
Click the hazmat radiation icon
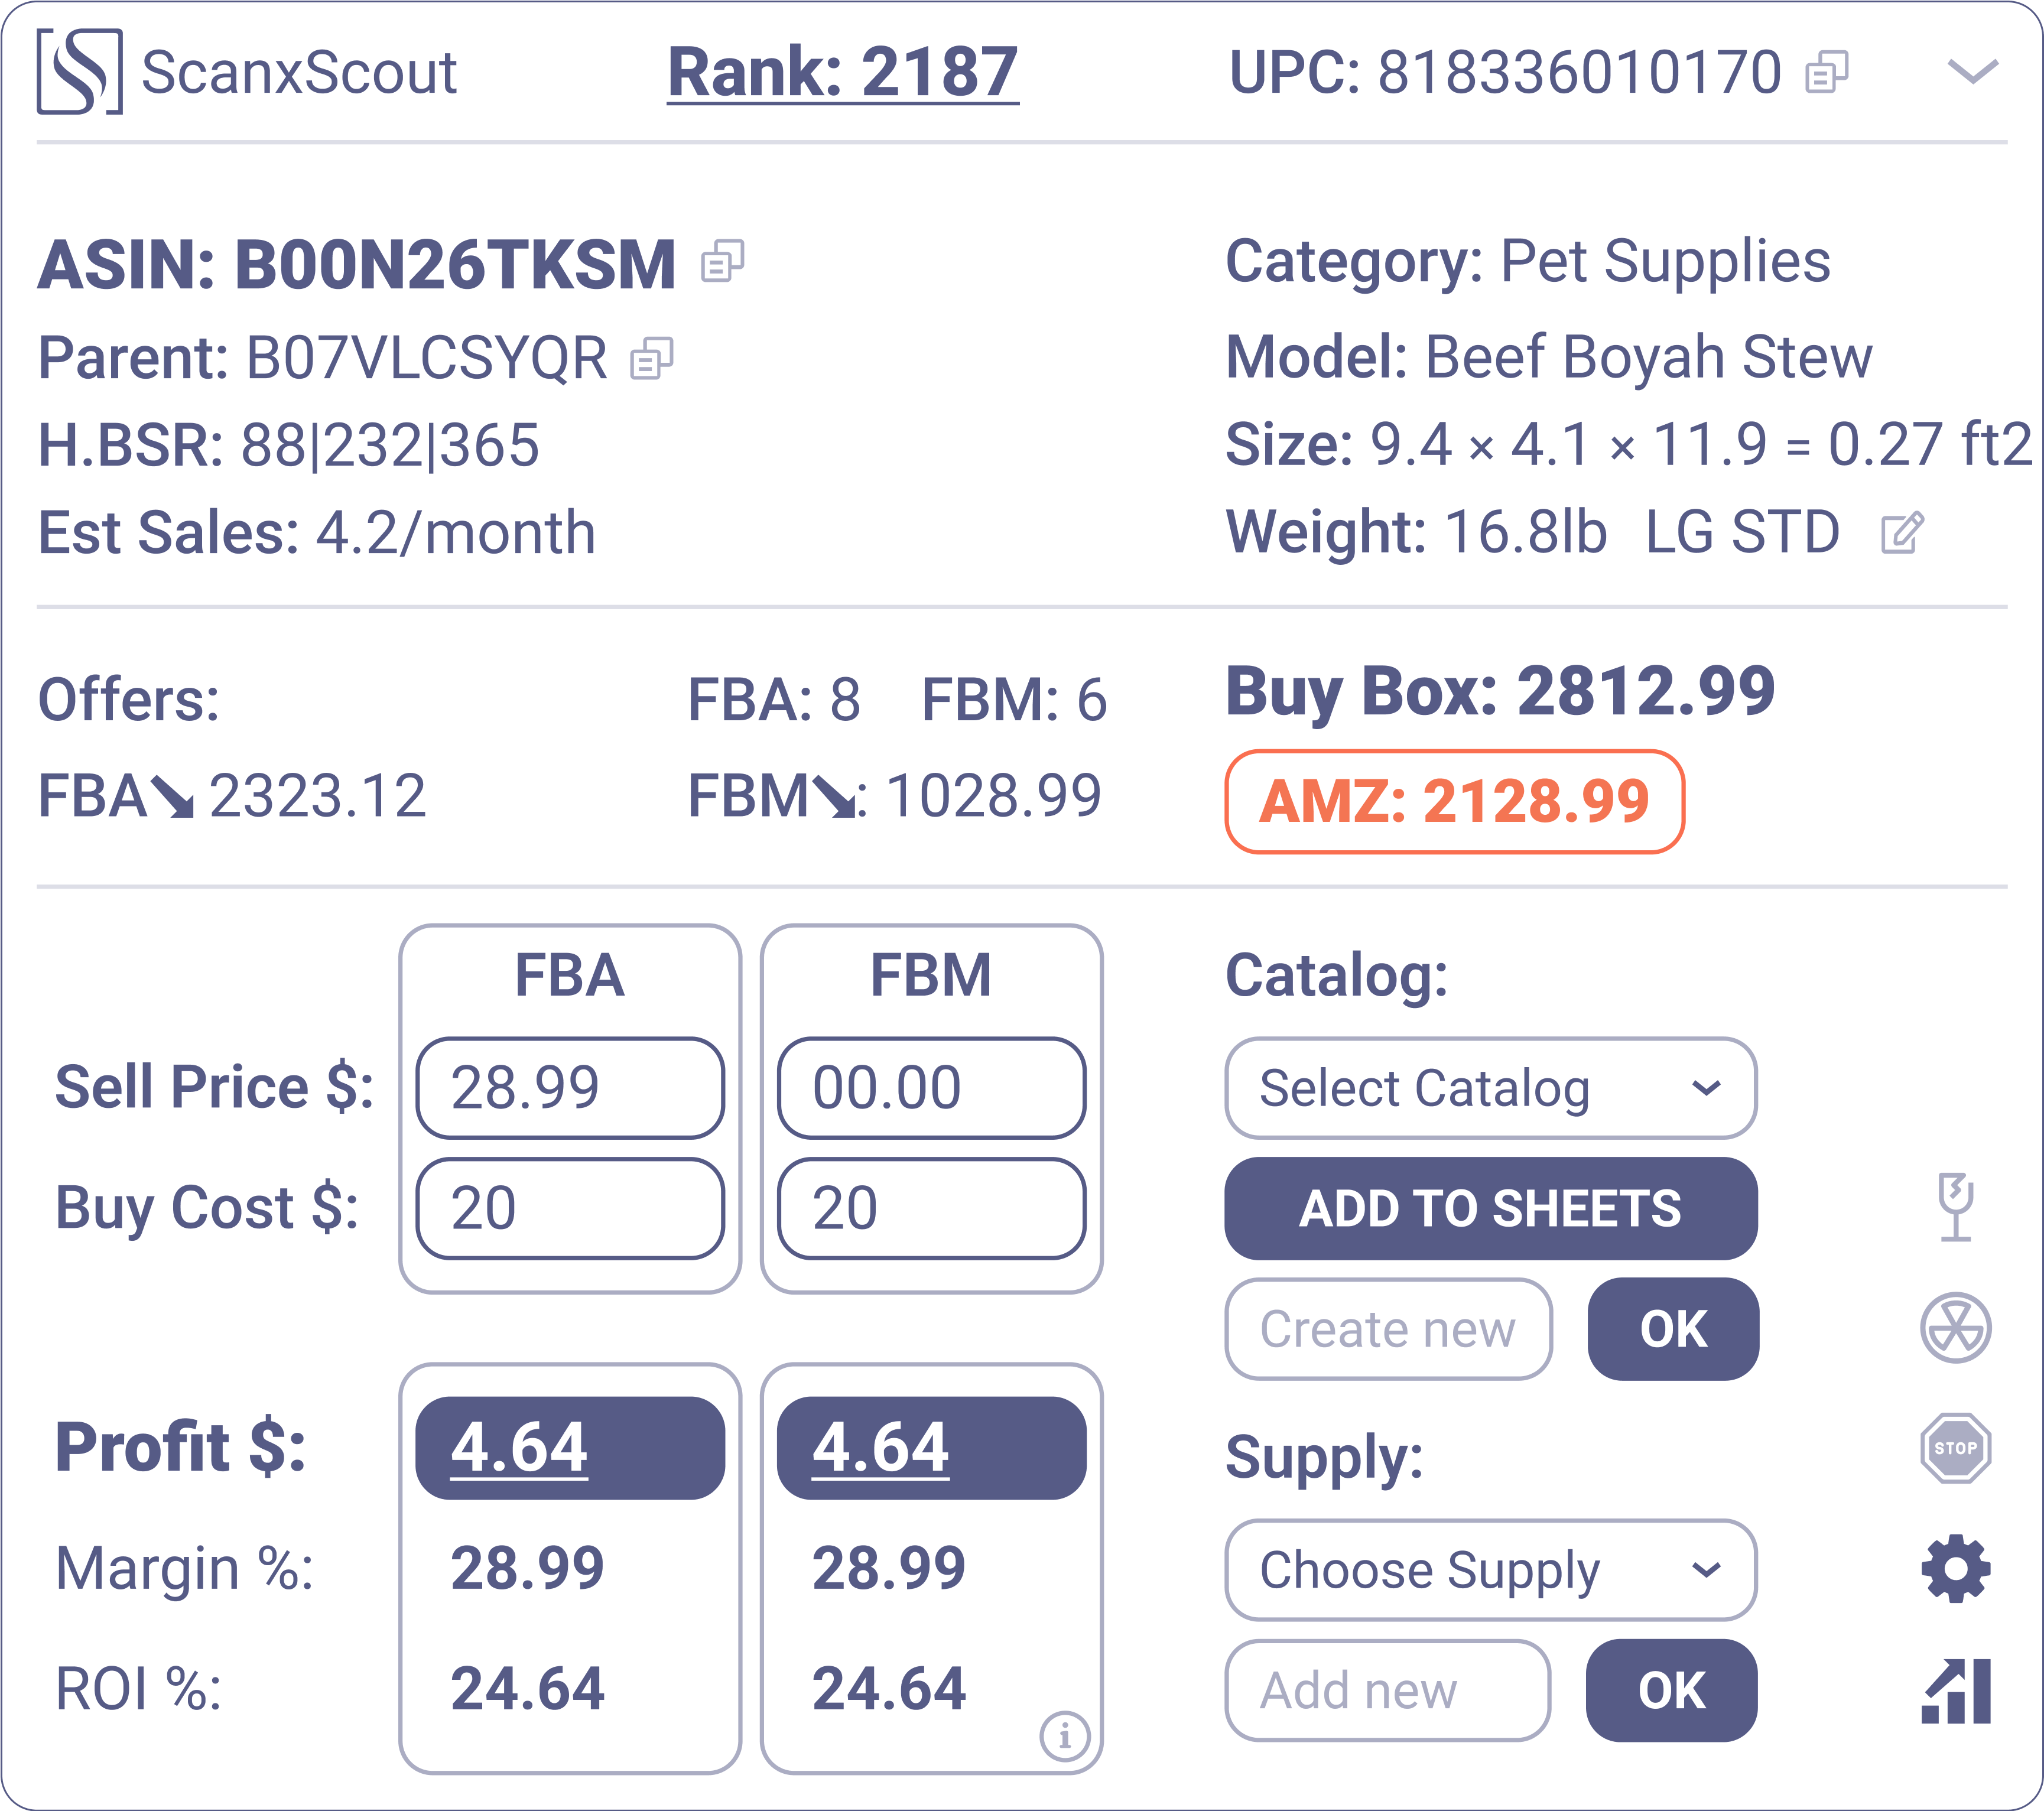coord(1955,1328)
